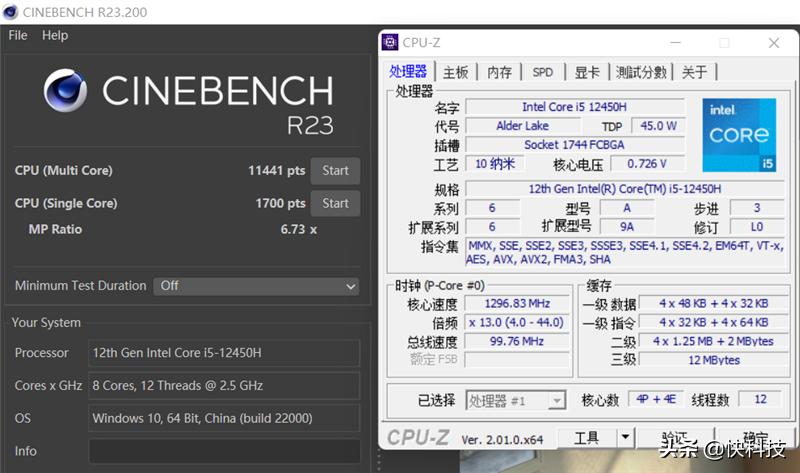Image resolution: width=800 pixels, height=473 pixels.
Task: Open the Minimum Test Duration dropdown
Action: pyautogui.click(x=256, y=286)
